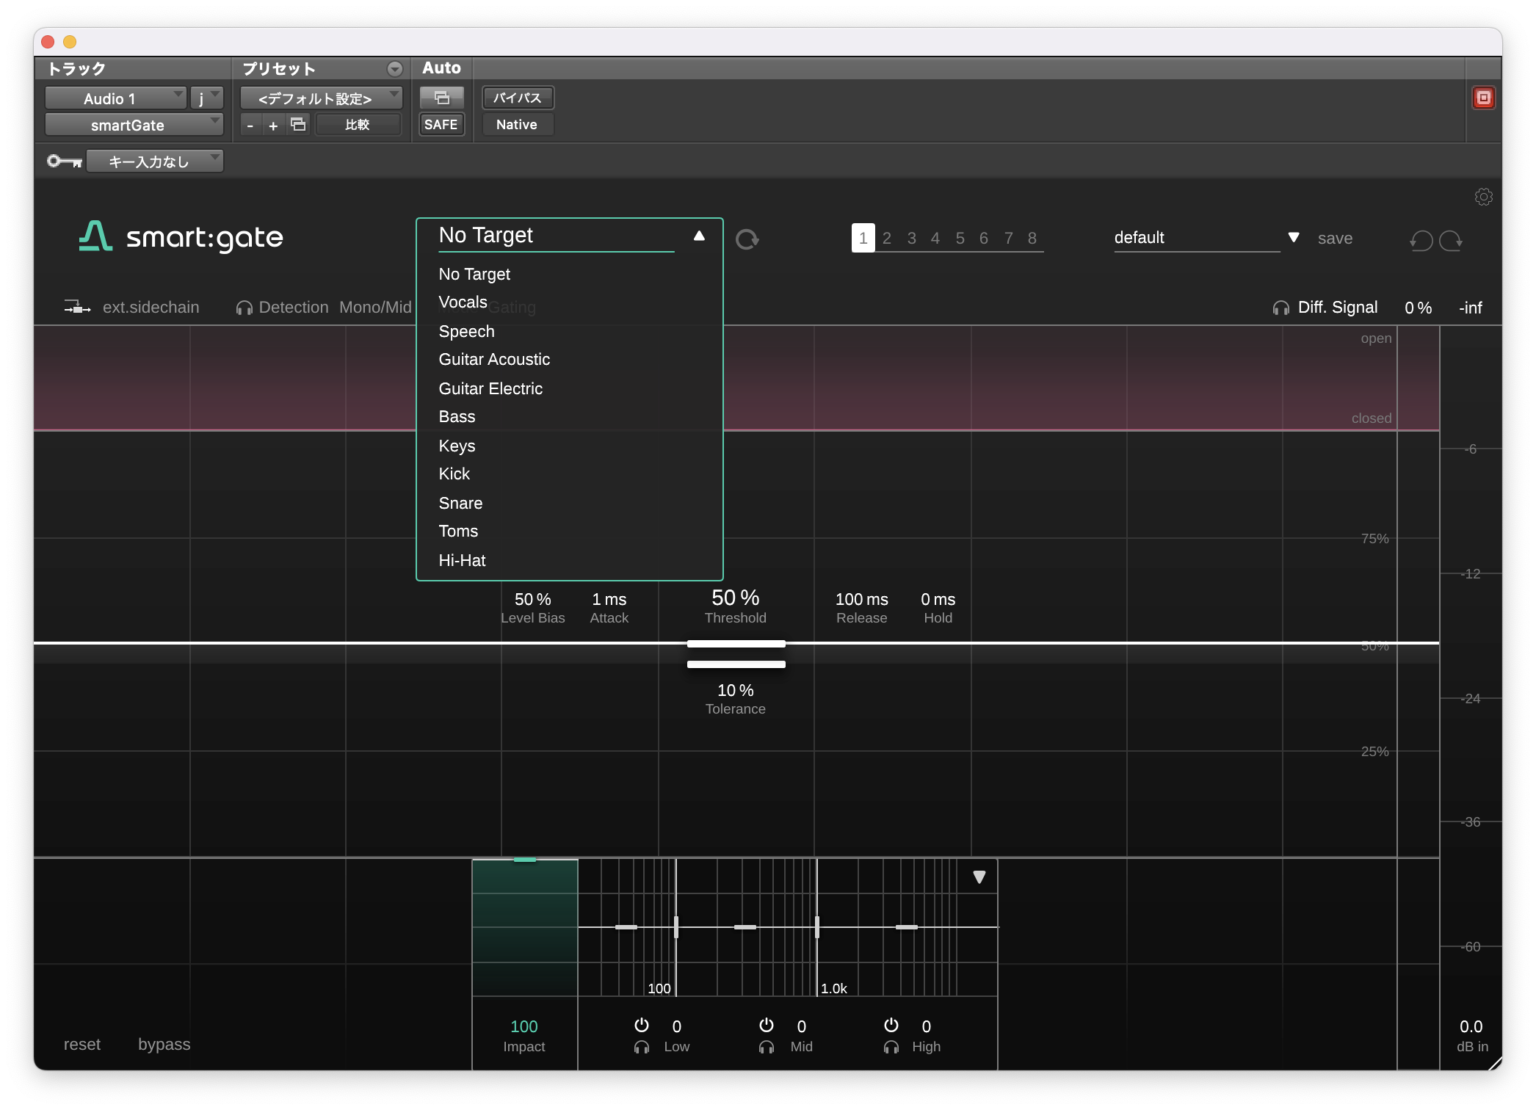Switch to snapshot slot 2

[887, 238]
